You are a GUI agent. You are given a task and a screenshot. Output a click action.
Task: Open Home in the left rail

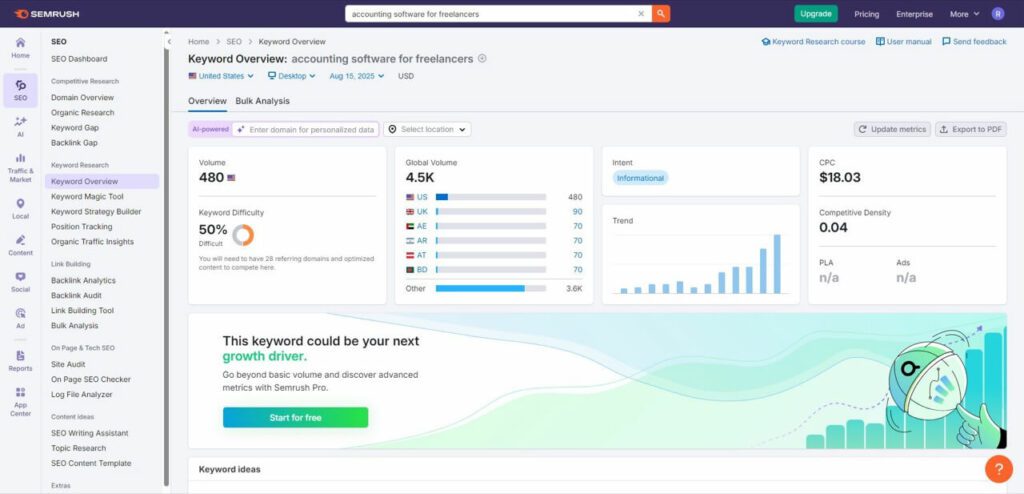(x=20, y=48)
